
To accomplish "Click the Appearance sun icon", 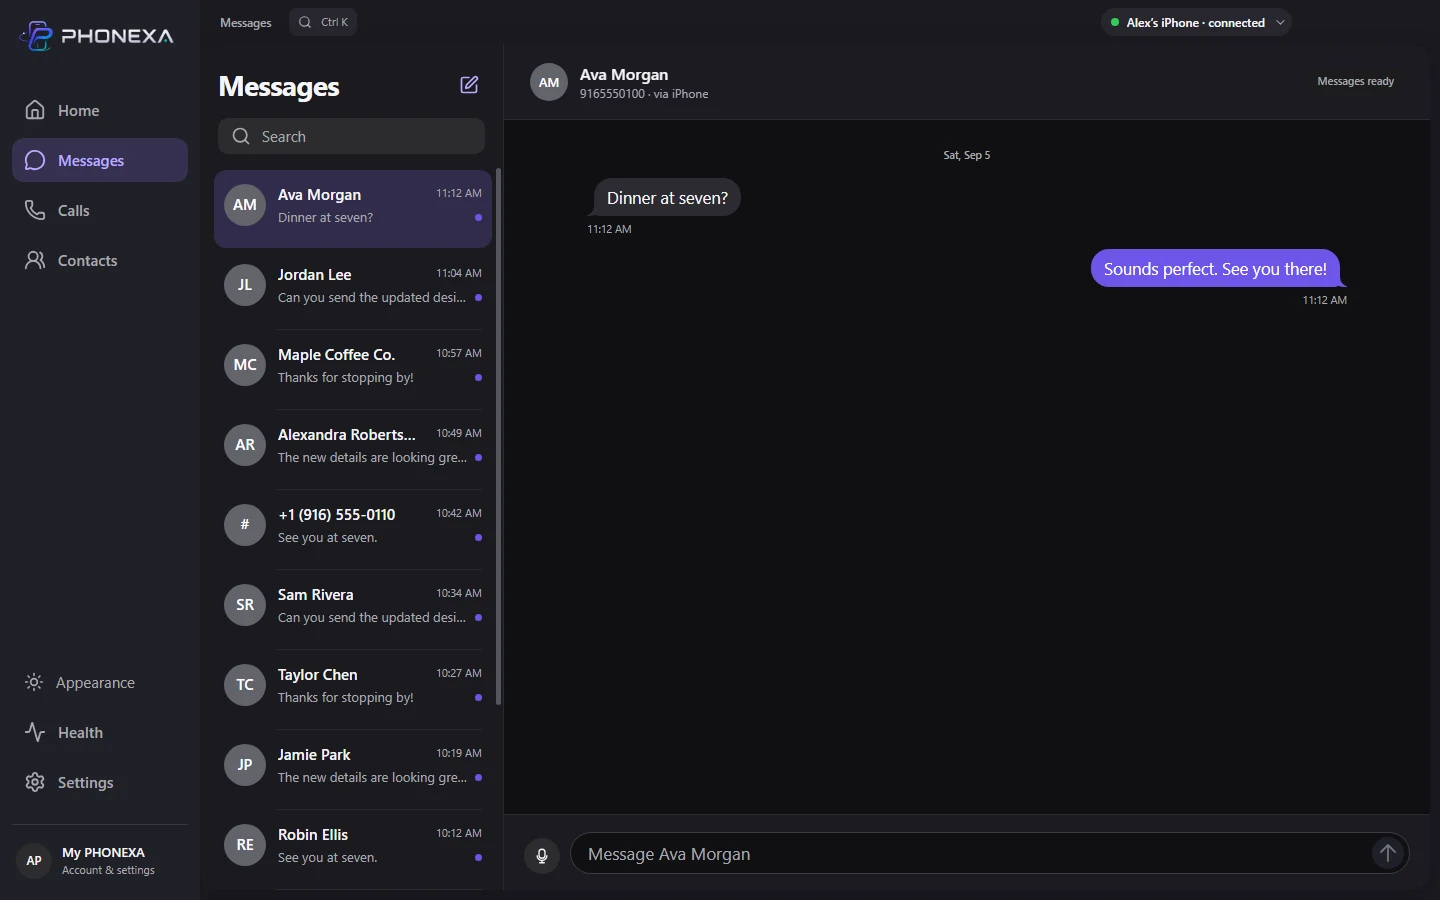I will click(34, 682).
